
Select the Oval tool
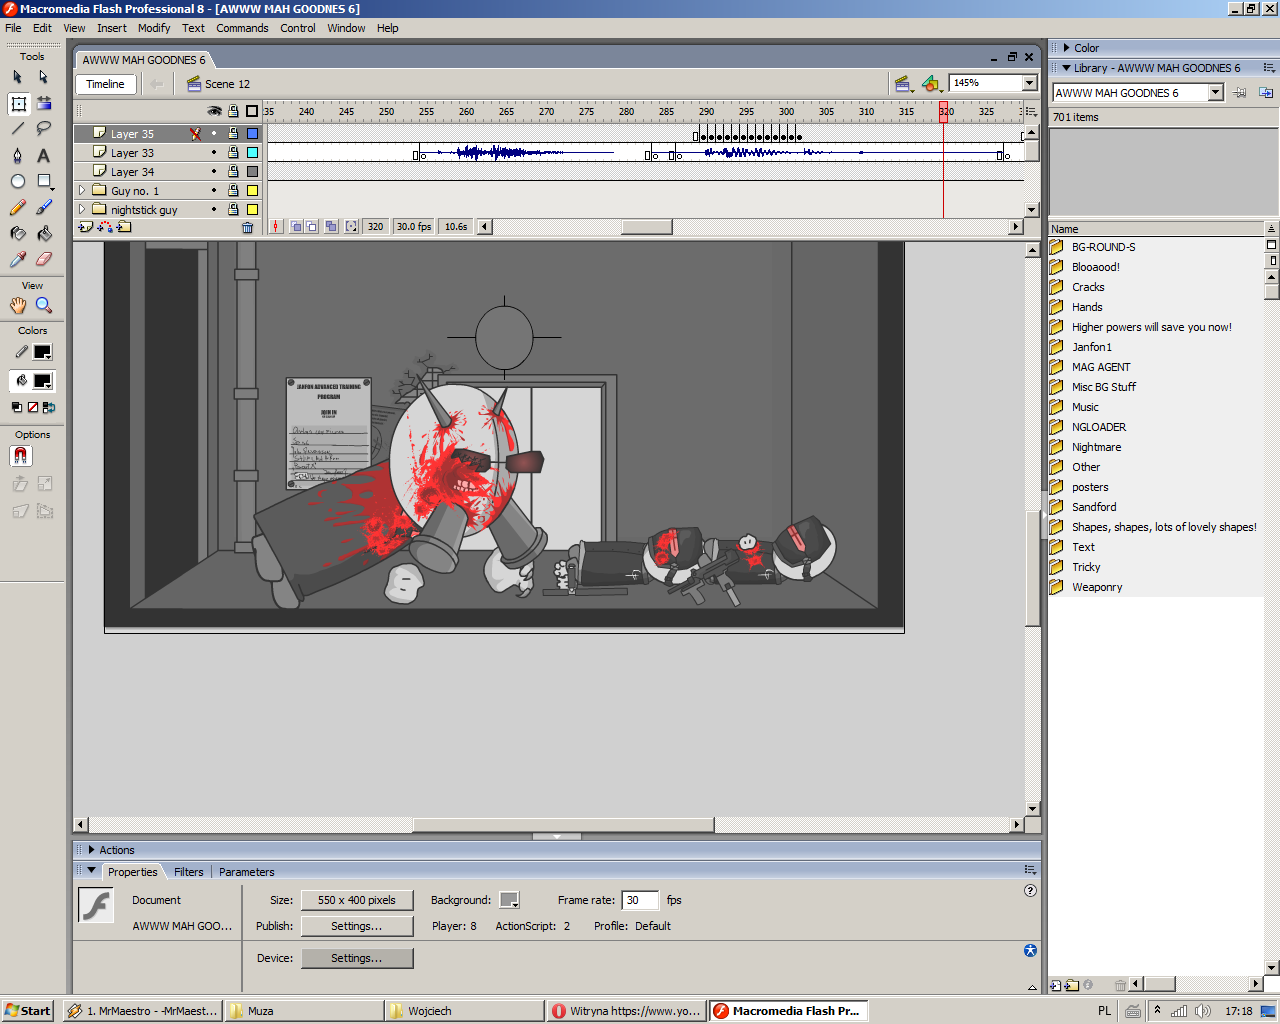point(18,181)
